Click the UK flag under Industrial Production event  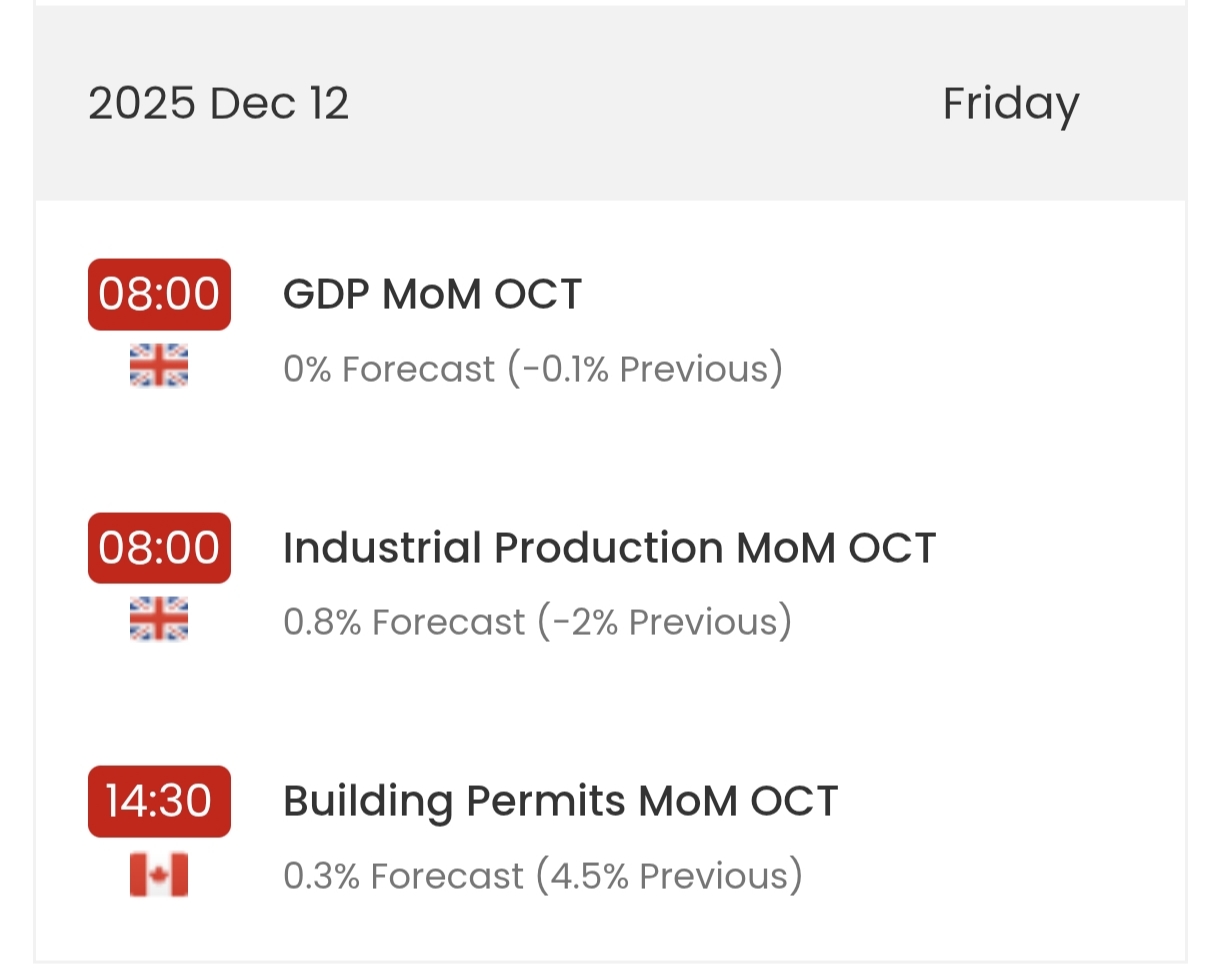pos(159,618)
